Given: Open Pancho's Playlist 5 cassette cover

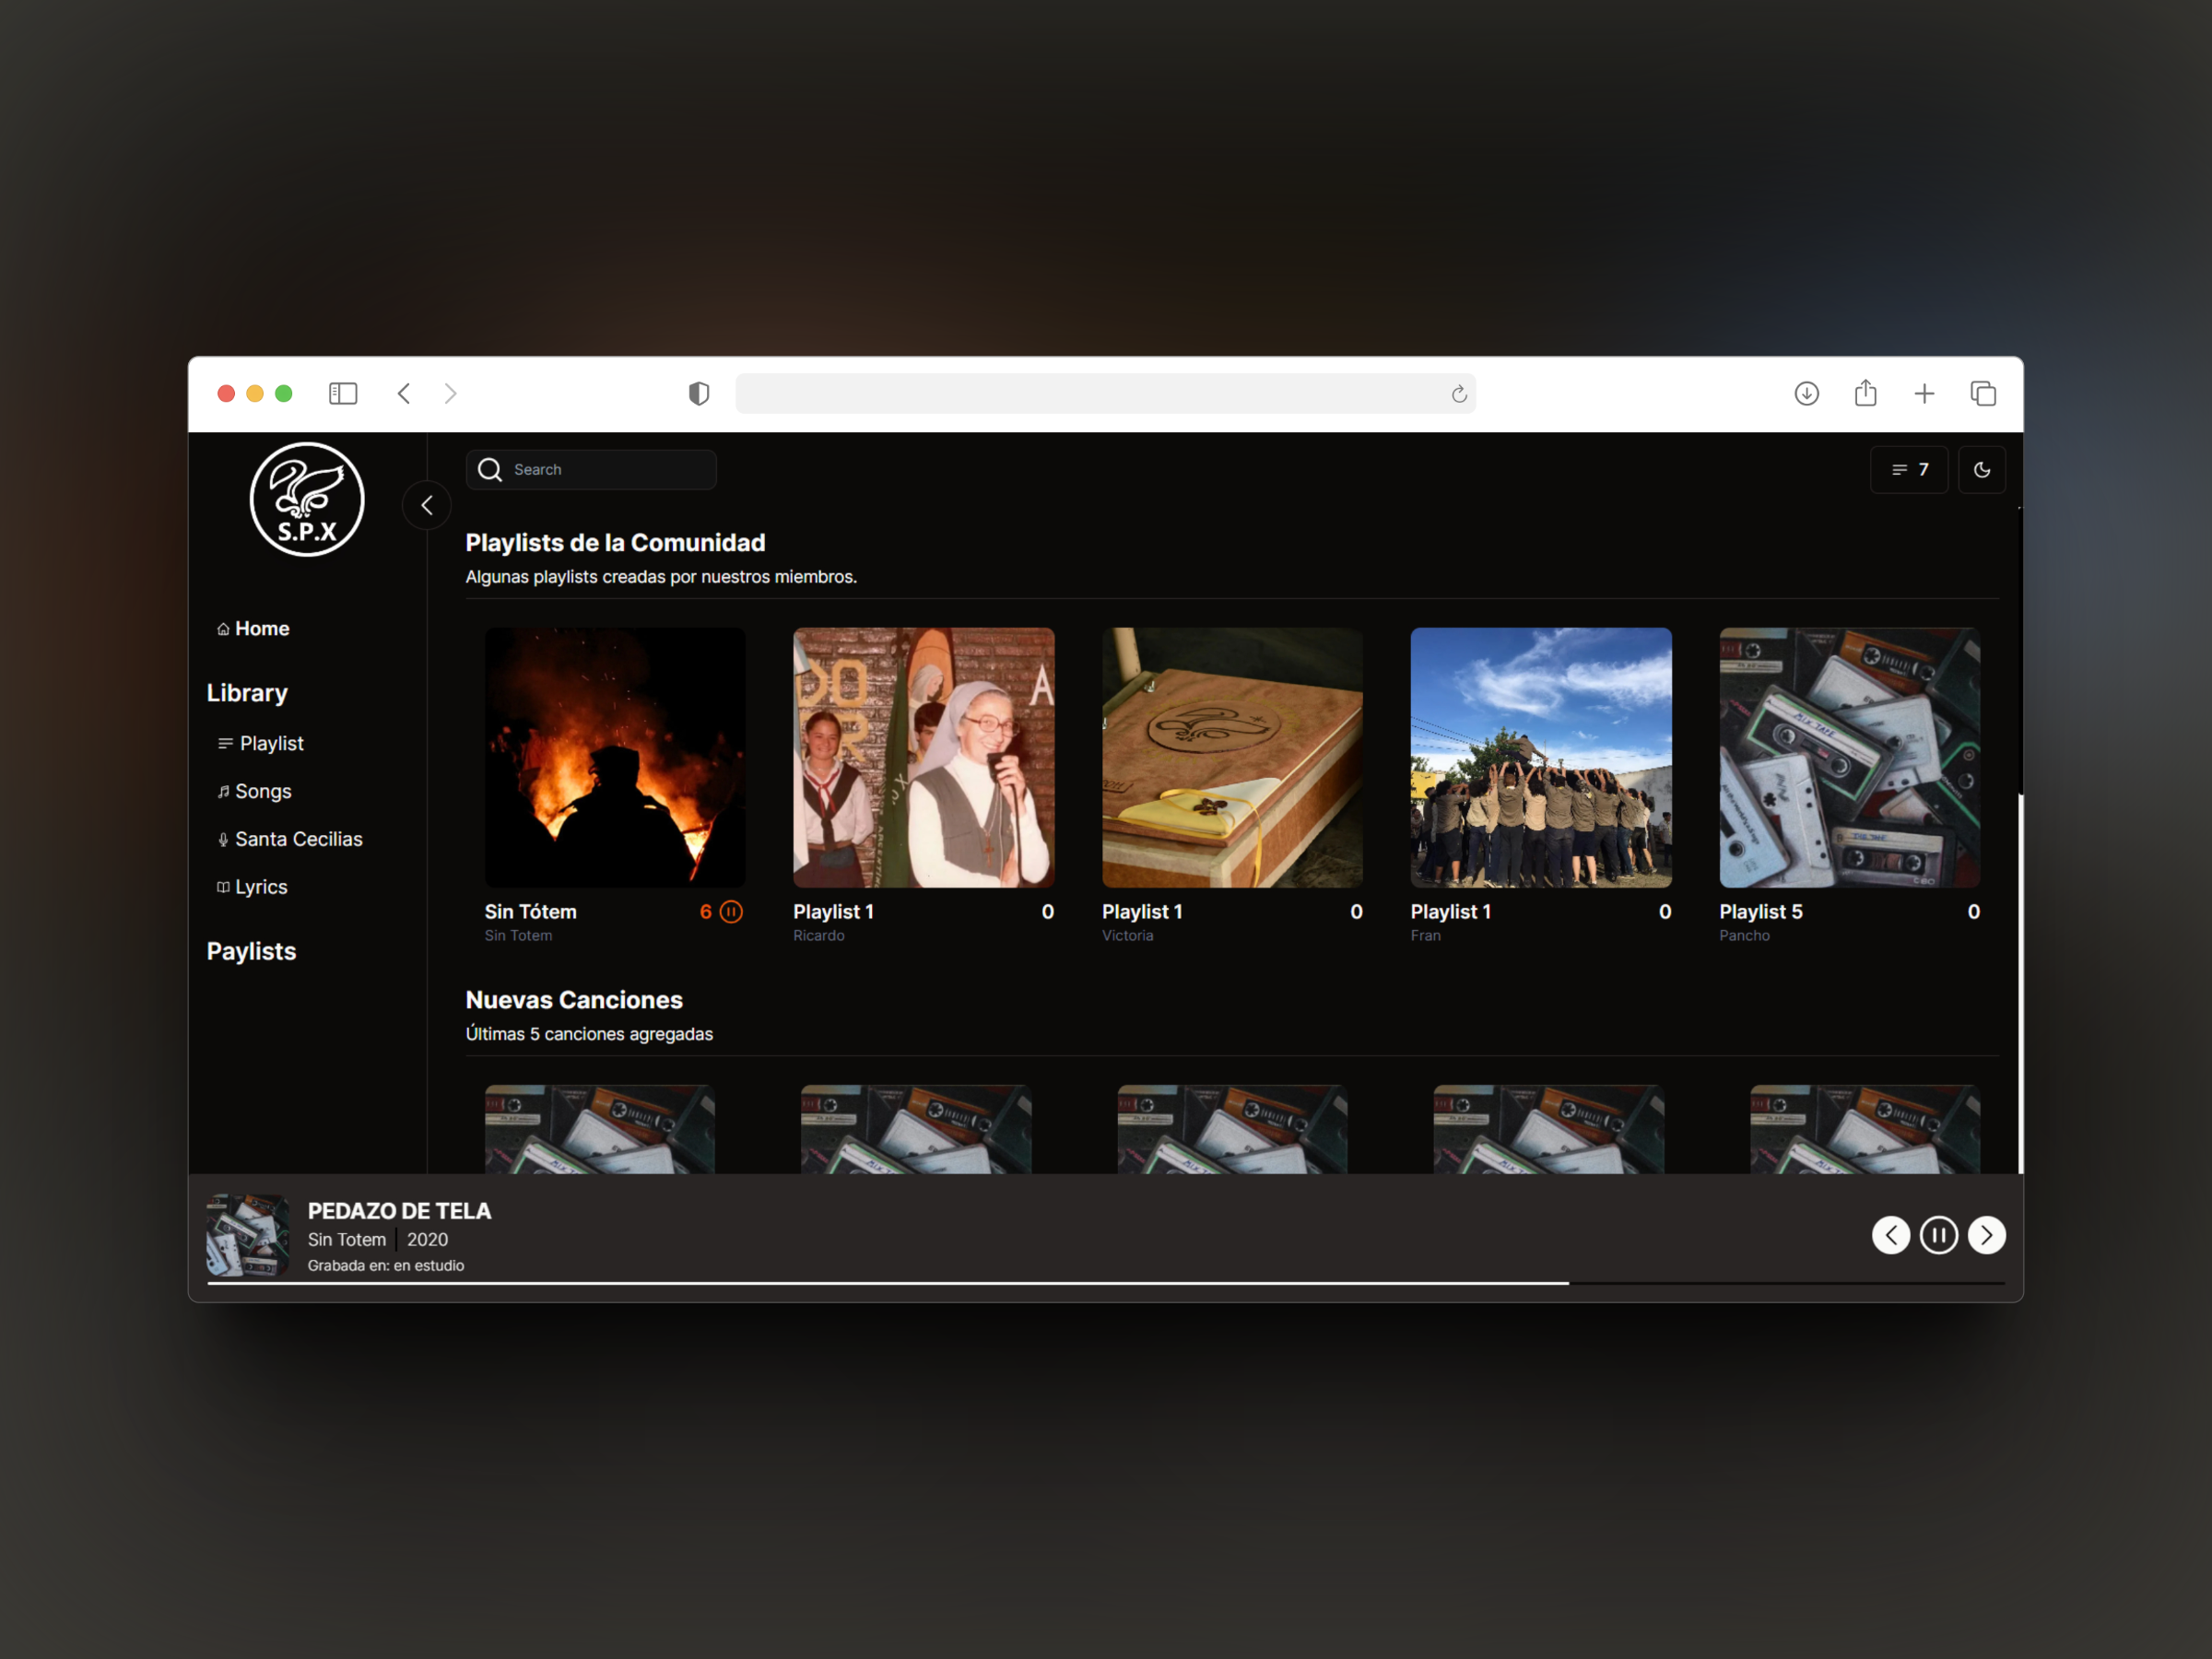Looking at the screenshot, I should (1849, 757).
